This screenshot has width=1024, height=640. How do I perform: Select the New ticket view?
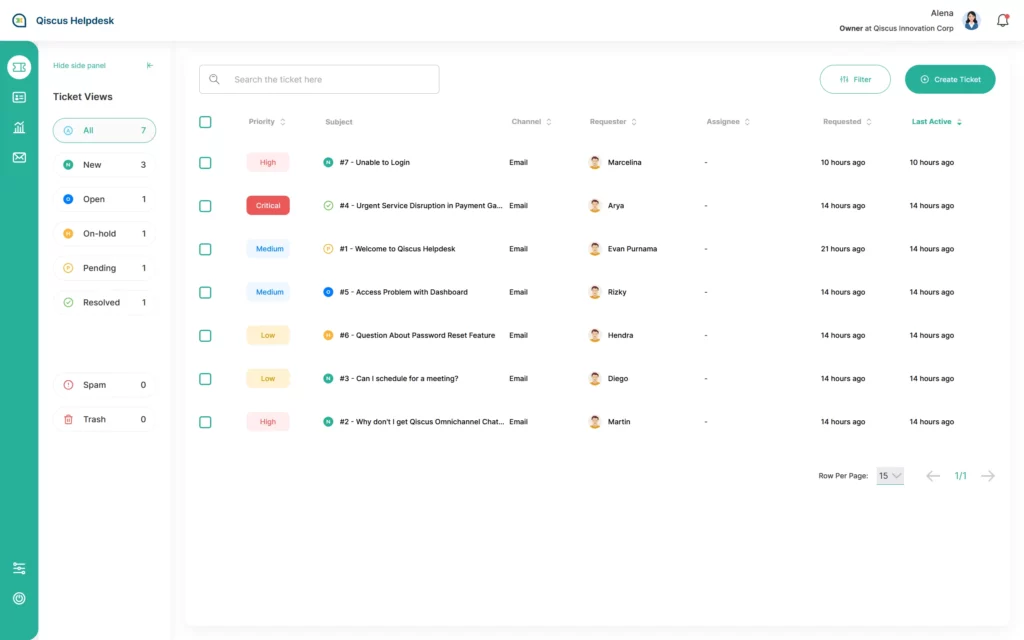104,165
